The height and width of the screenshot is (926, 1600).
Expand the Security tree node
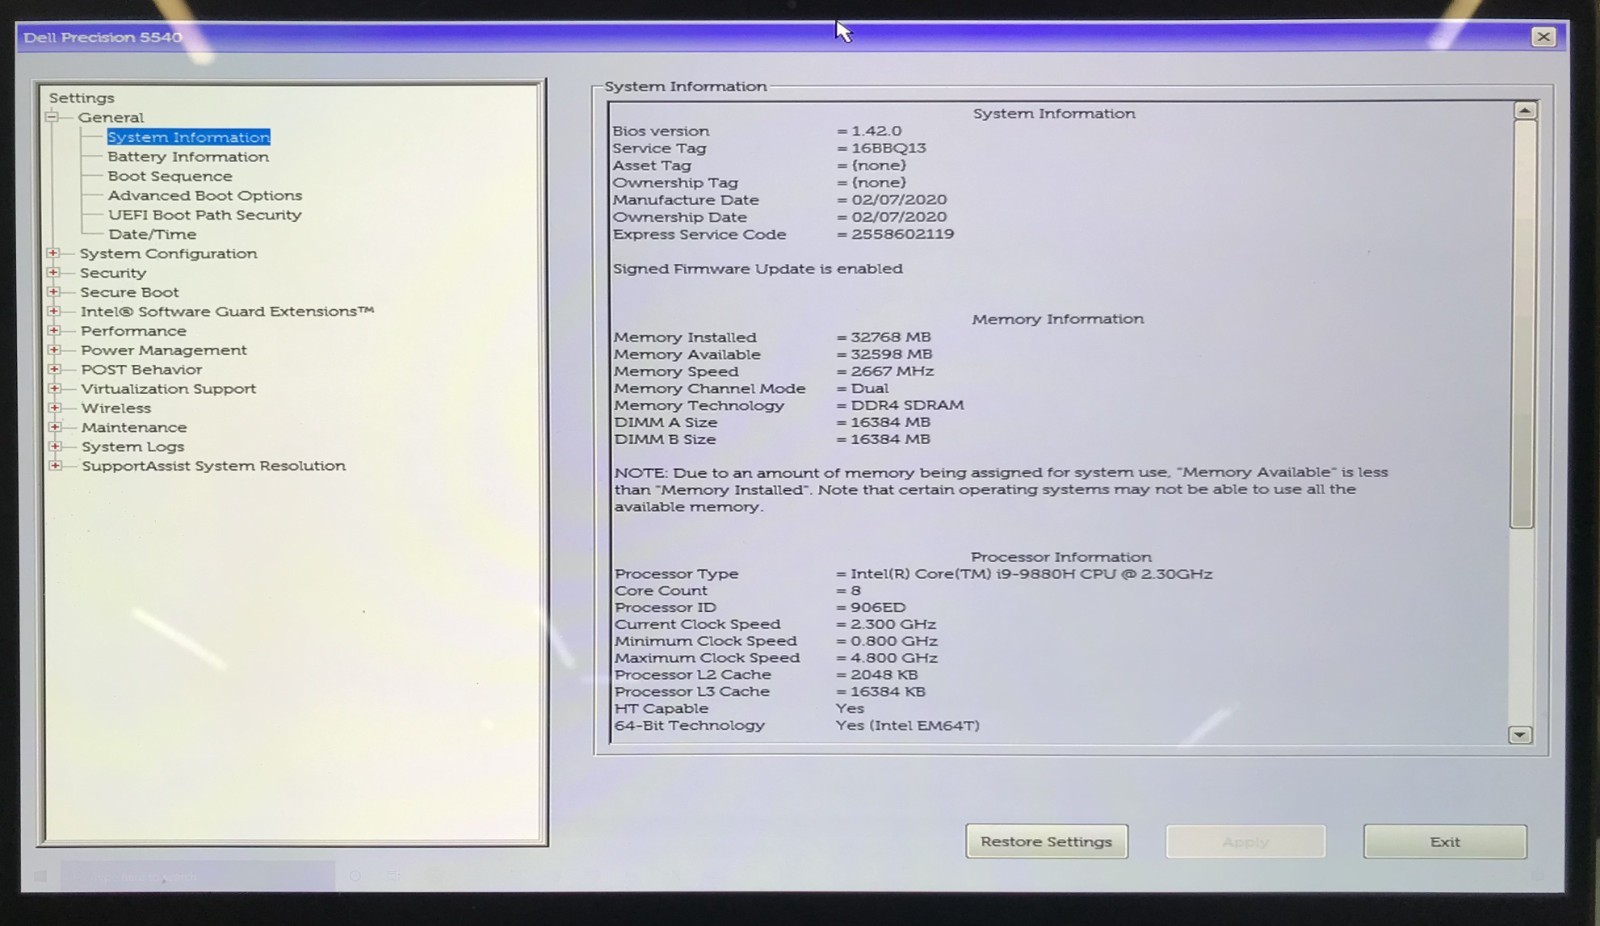pos(53,272)
